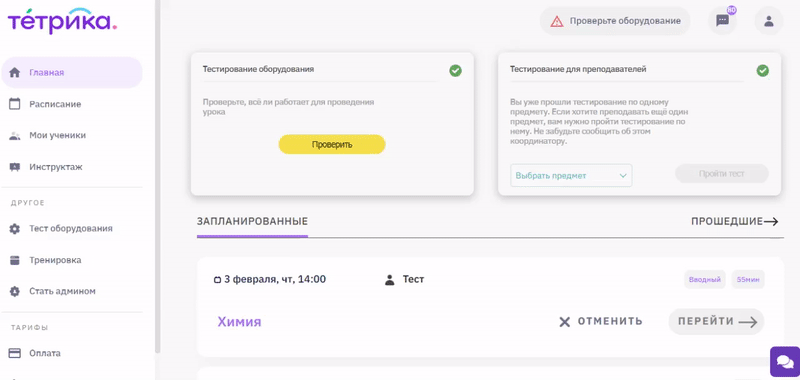This screenshot has width=800, height=380.
Task: Select the ЗАПЛАНИРОВАННЫЕ tab
Action: (252, 221)
